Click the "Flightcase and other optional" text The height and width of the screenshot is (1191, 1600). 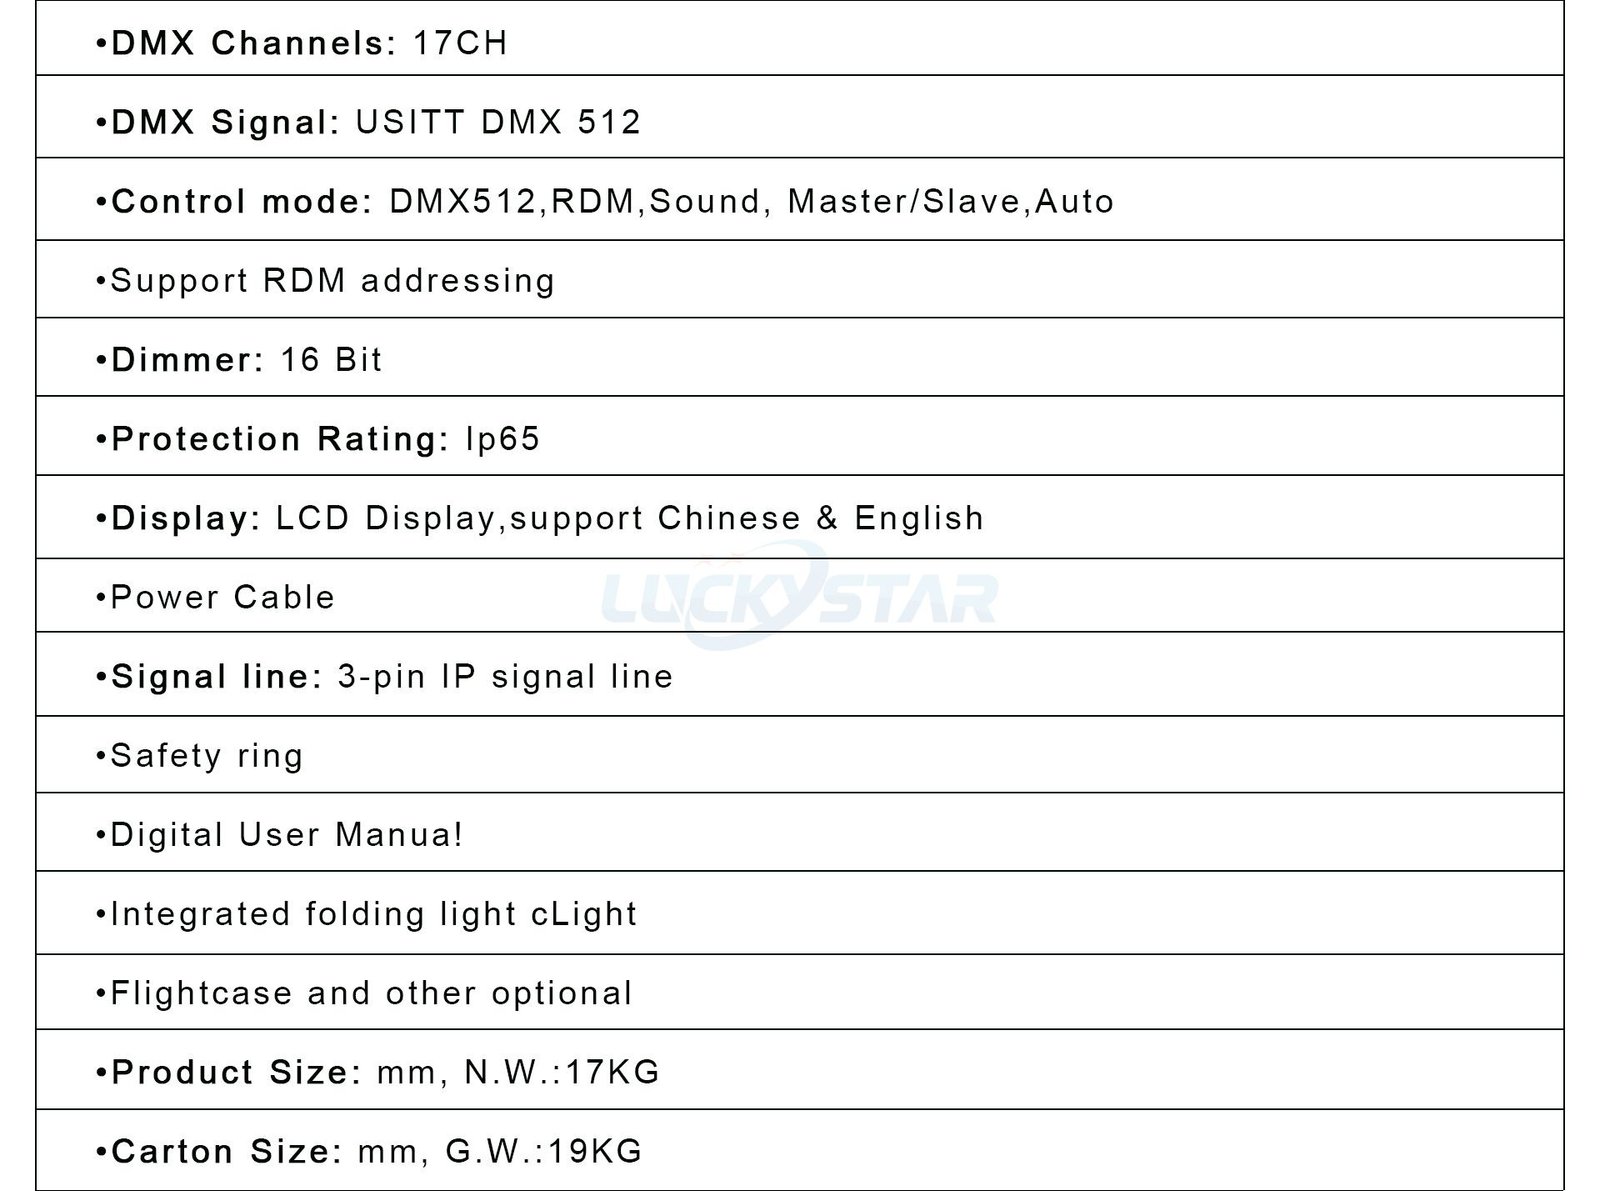tap(371, 993)
